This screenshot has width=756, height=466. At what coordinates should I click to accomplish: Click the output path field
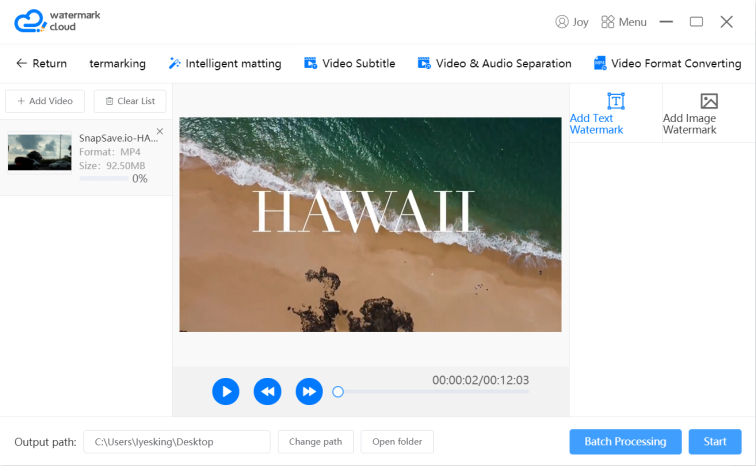coord(177,442)
